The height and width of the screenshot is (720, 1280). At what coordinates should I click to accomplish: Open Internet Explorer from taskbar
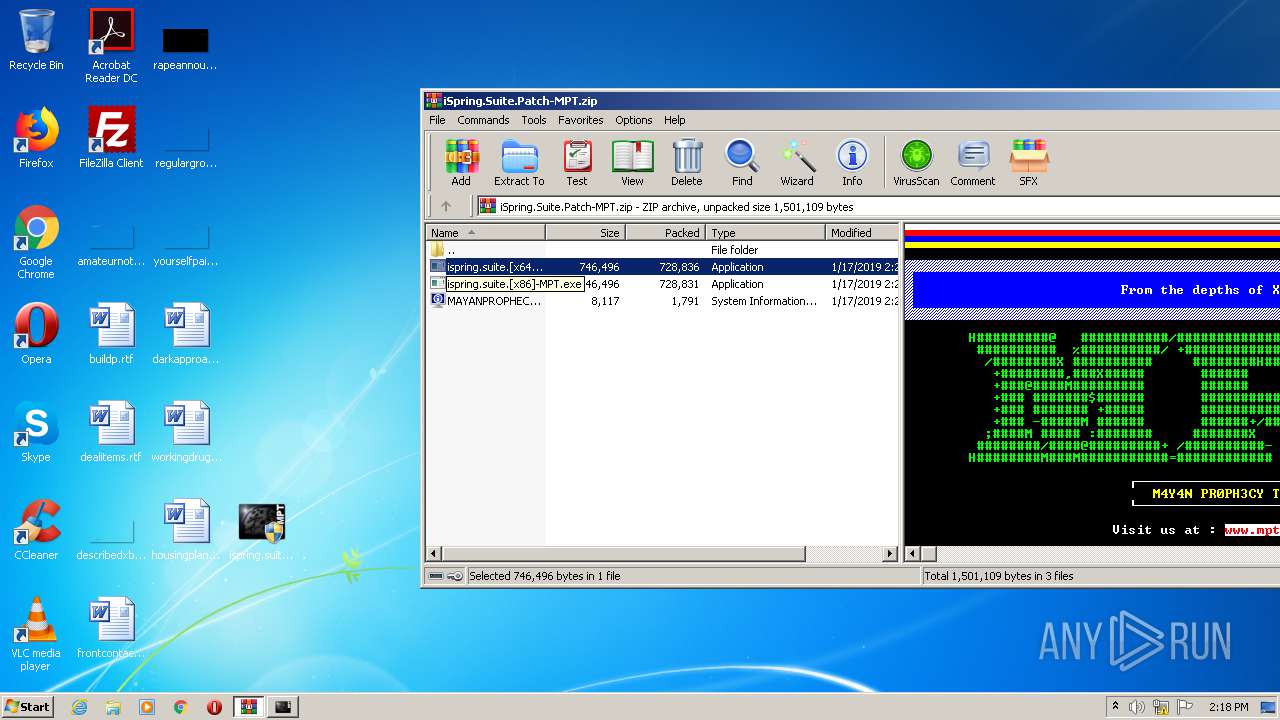point(79,707)
